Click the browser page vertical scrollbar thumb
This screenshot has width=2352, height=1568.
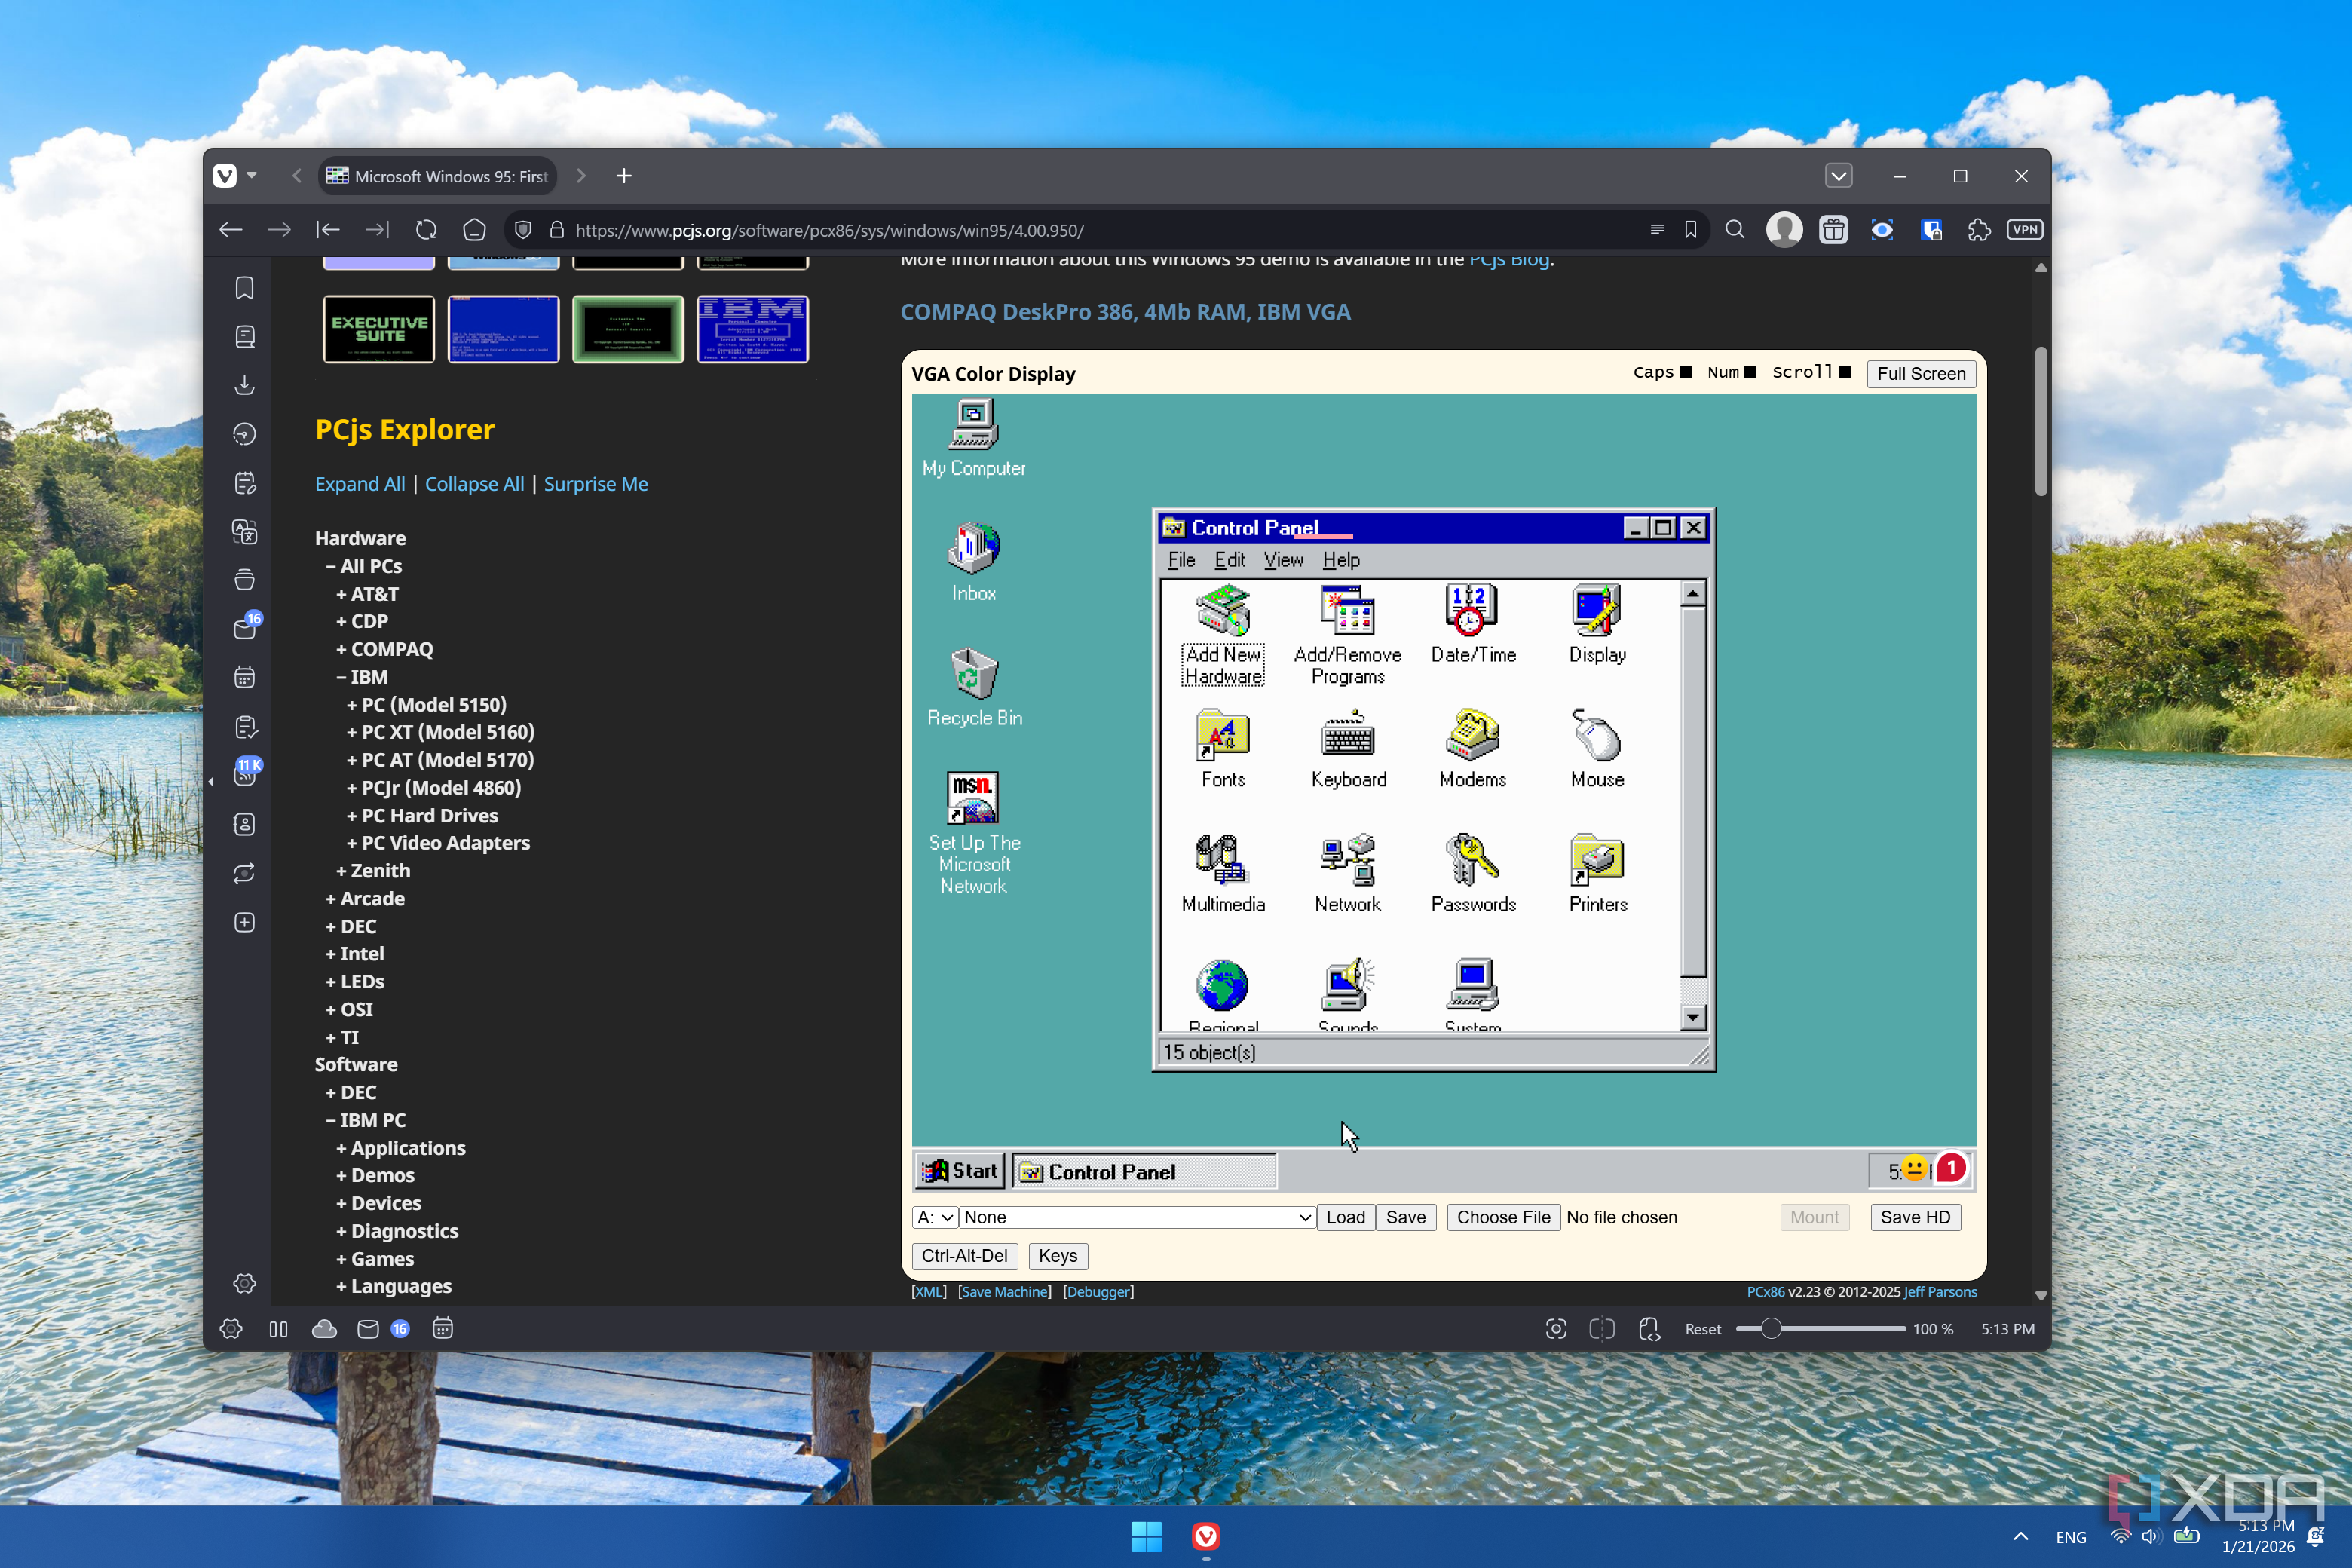[2041, 421]
